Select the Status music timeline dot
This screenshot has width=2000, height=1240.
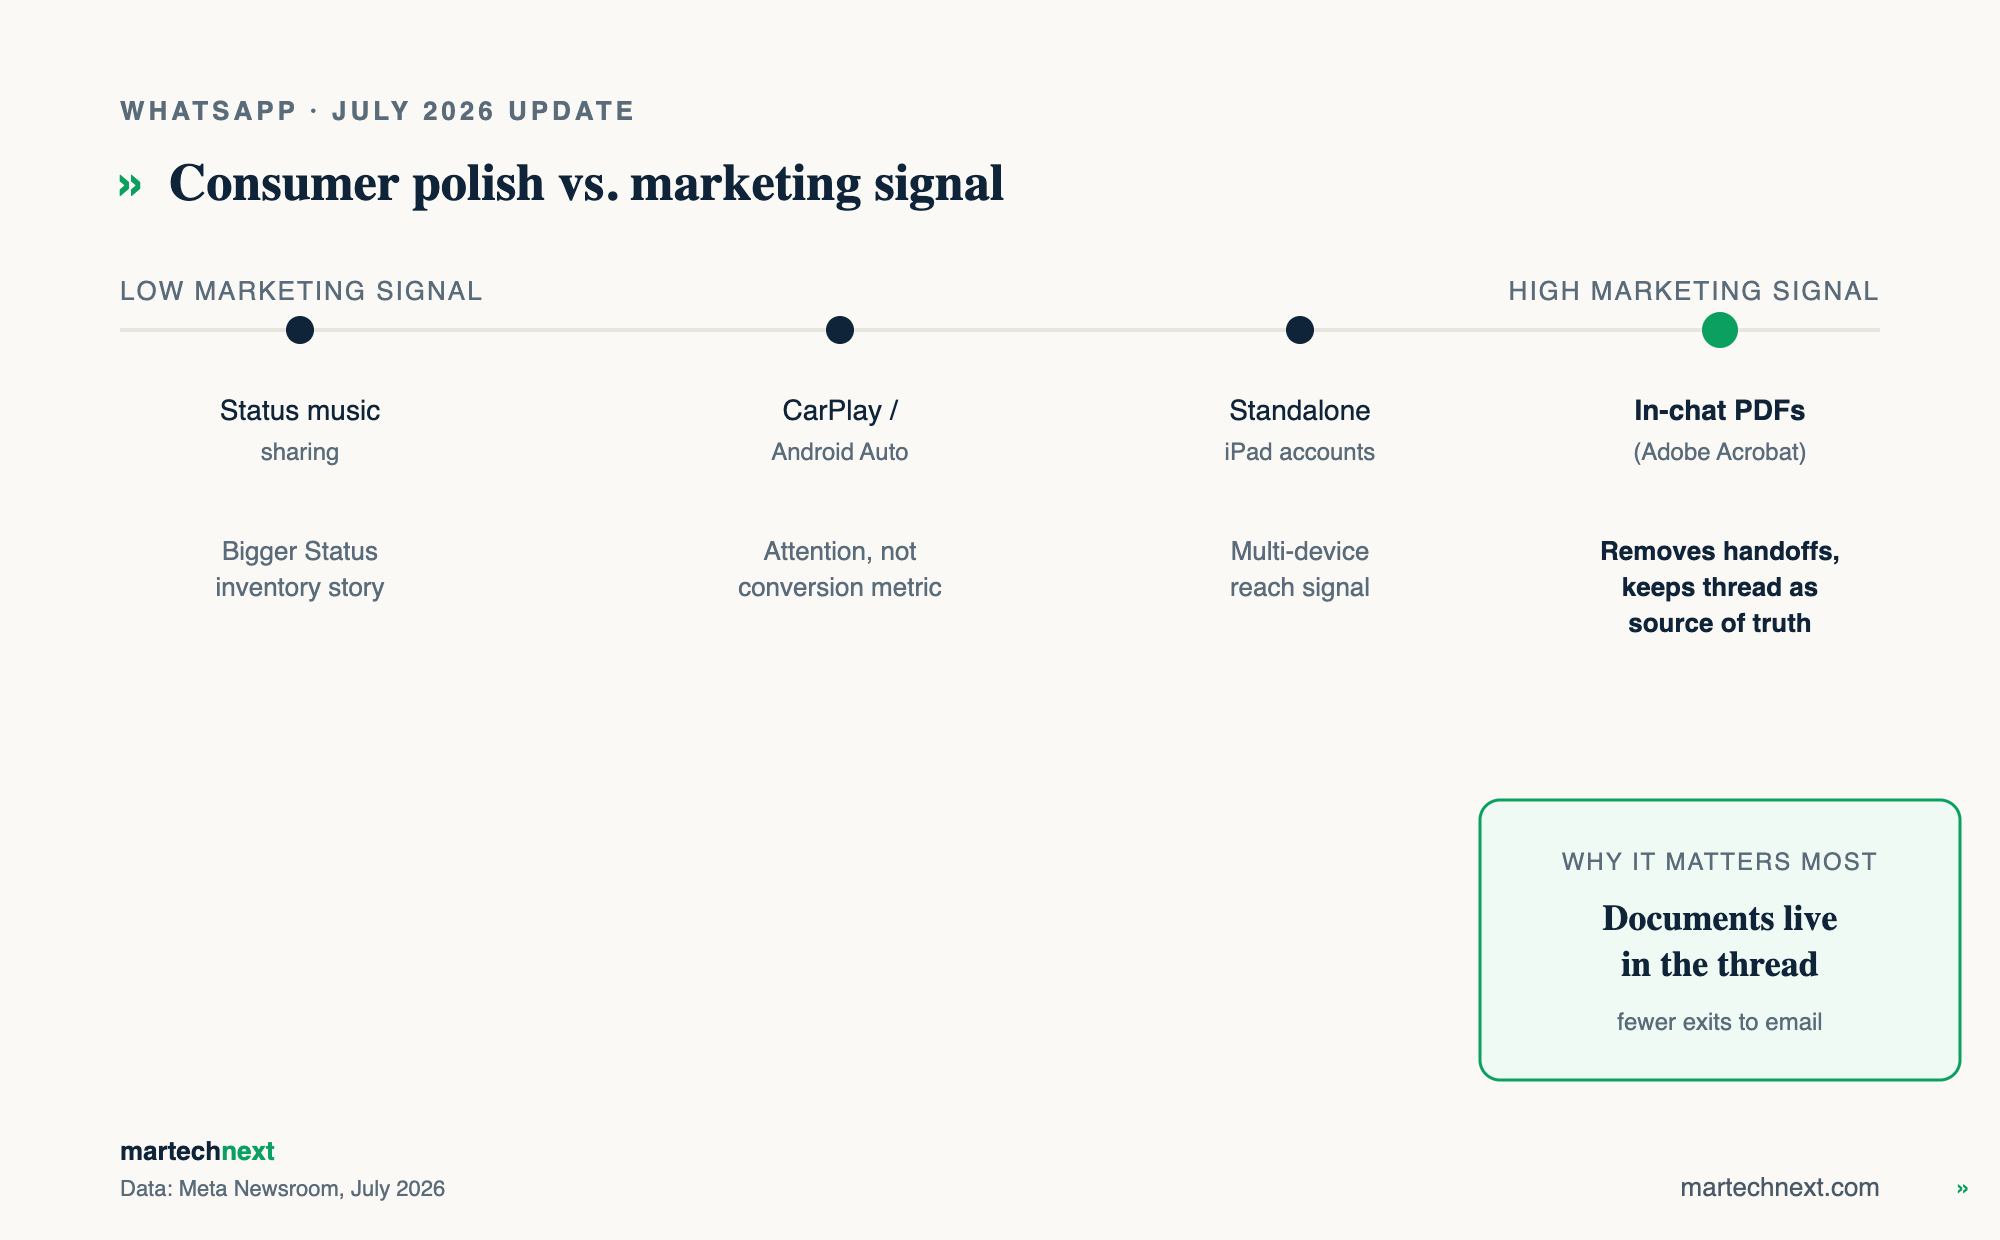coord(300,330)
